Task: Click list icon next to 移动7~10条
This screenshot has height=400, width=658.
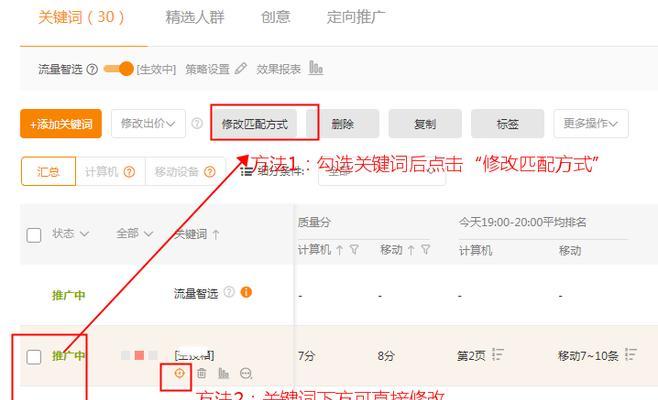Action: pos(631,355)
